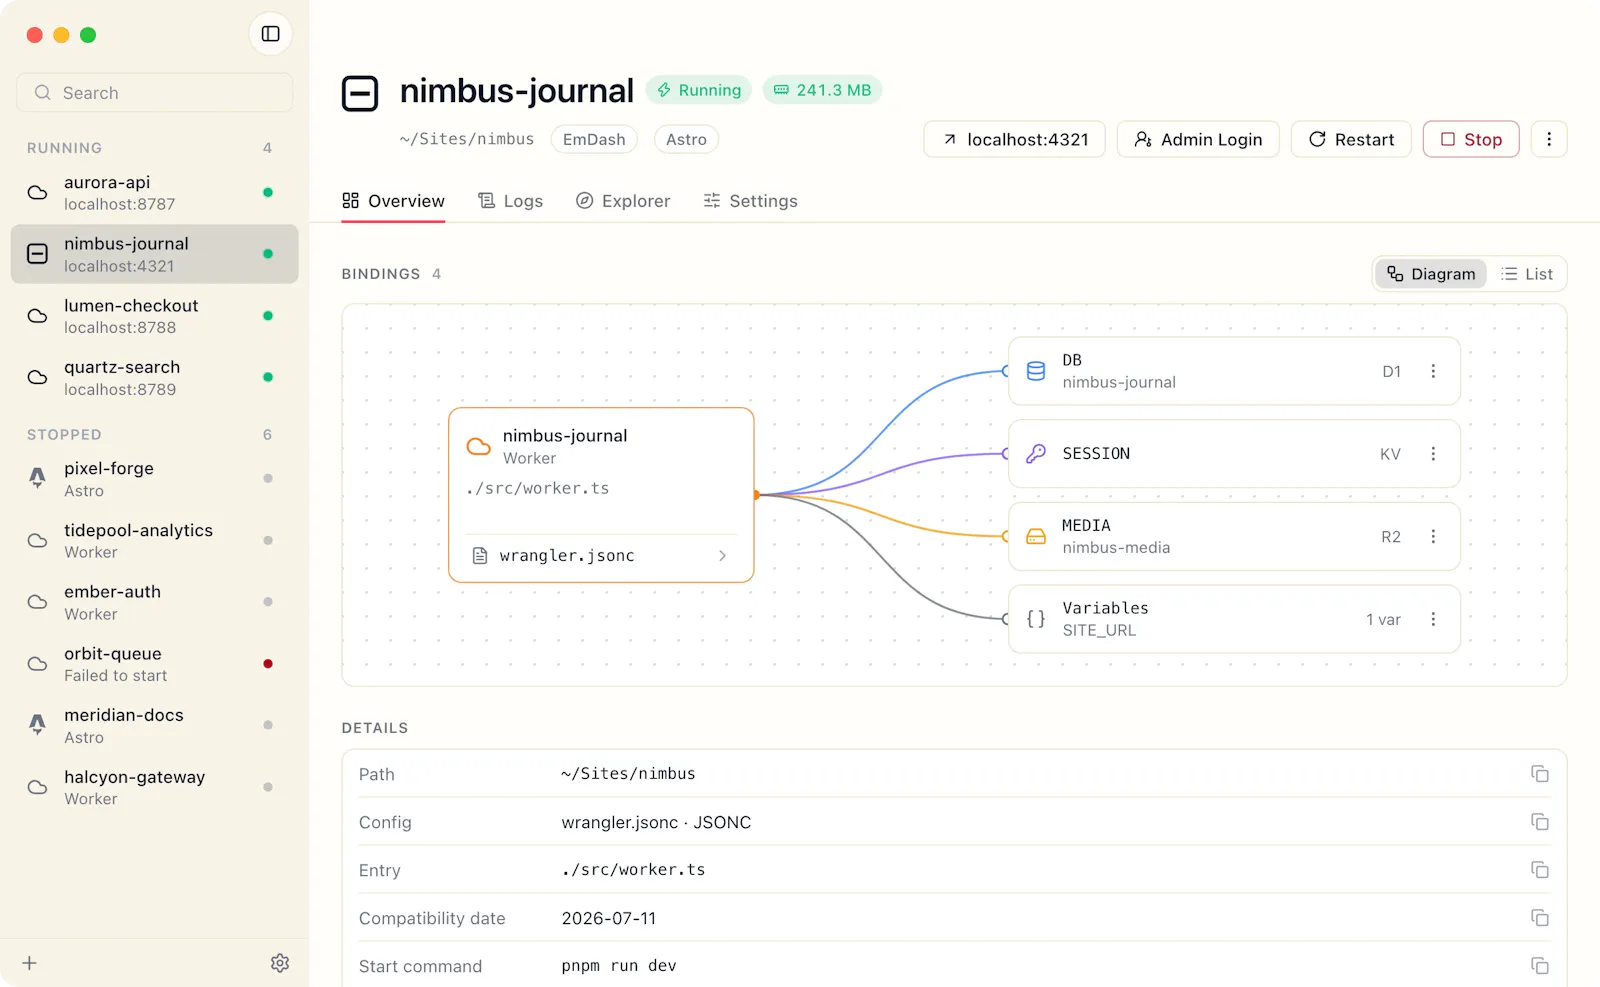Open localhost:4321 in browser
The width and height of the screenshot is (1600, 987).
click(1014, 139)
